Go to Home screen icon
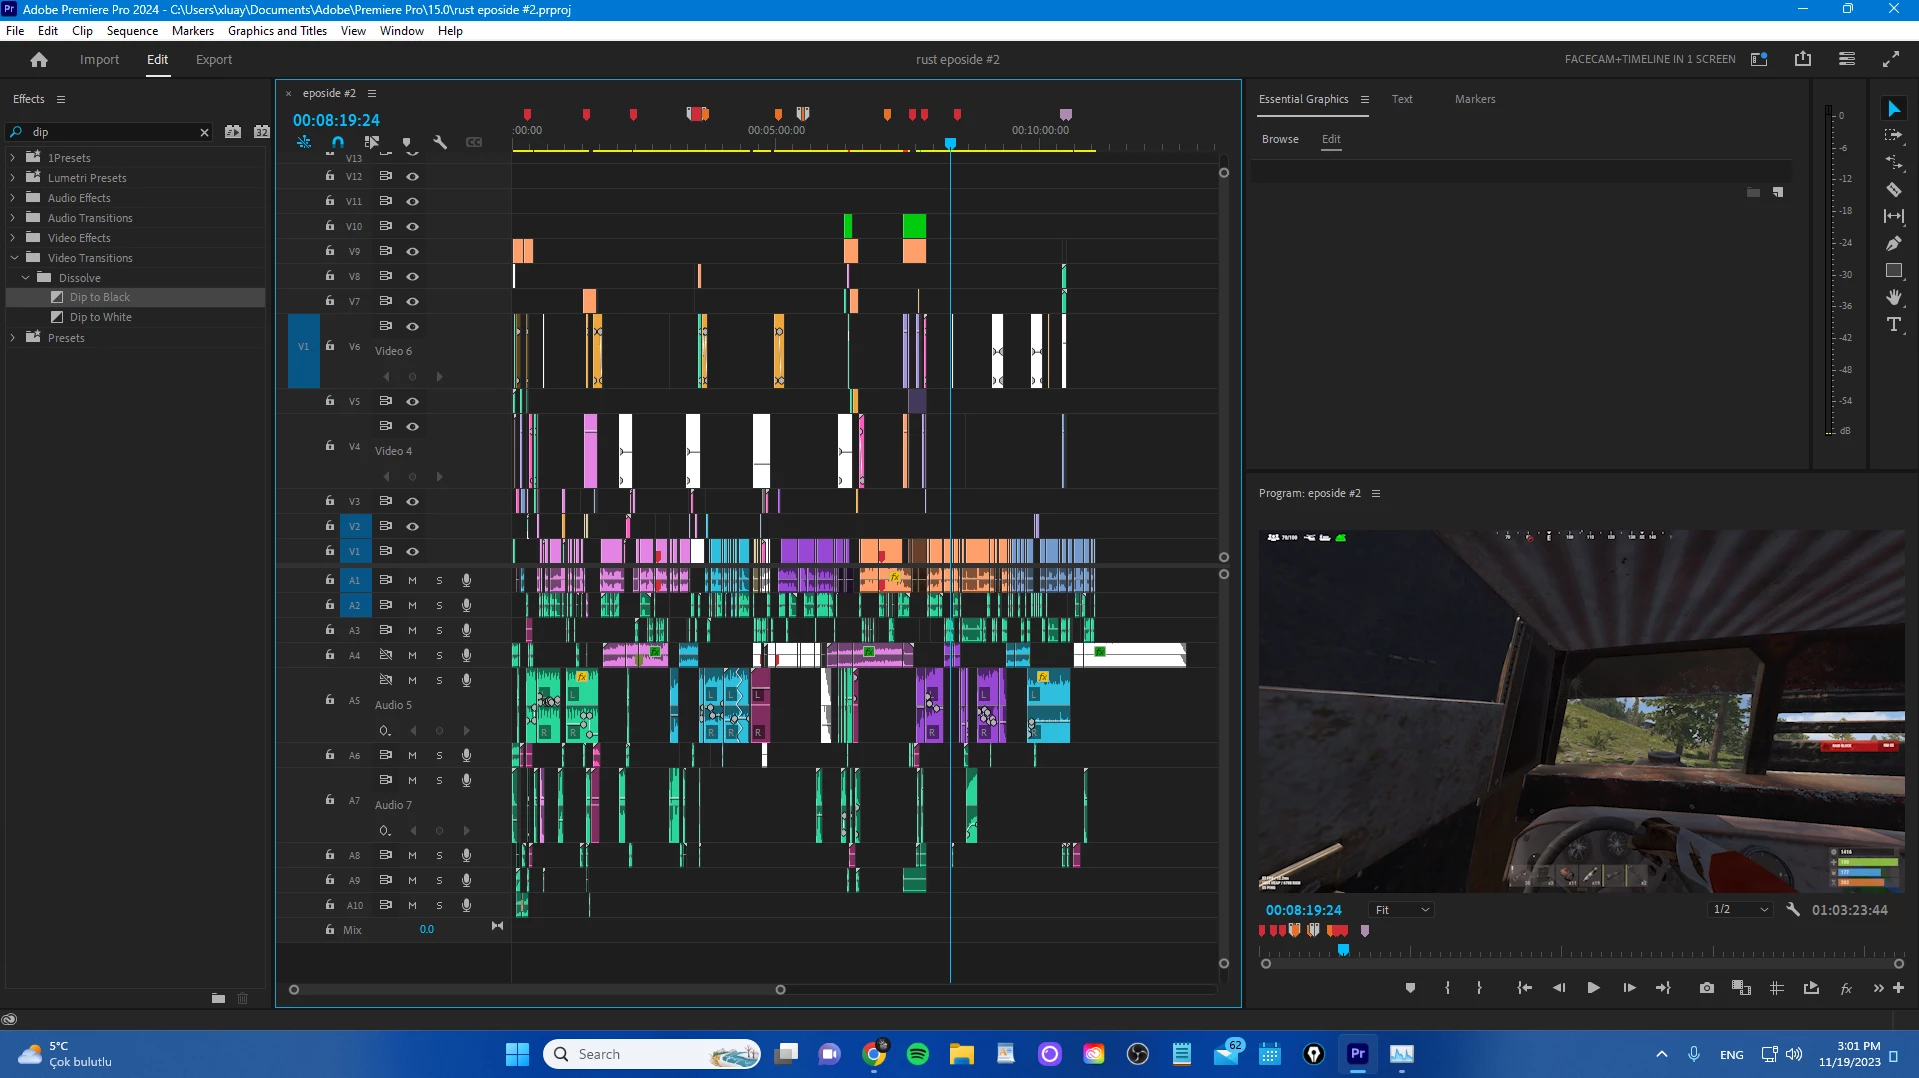 39,60
